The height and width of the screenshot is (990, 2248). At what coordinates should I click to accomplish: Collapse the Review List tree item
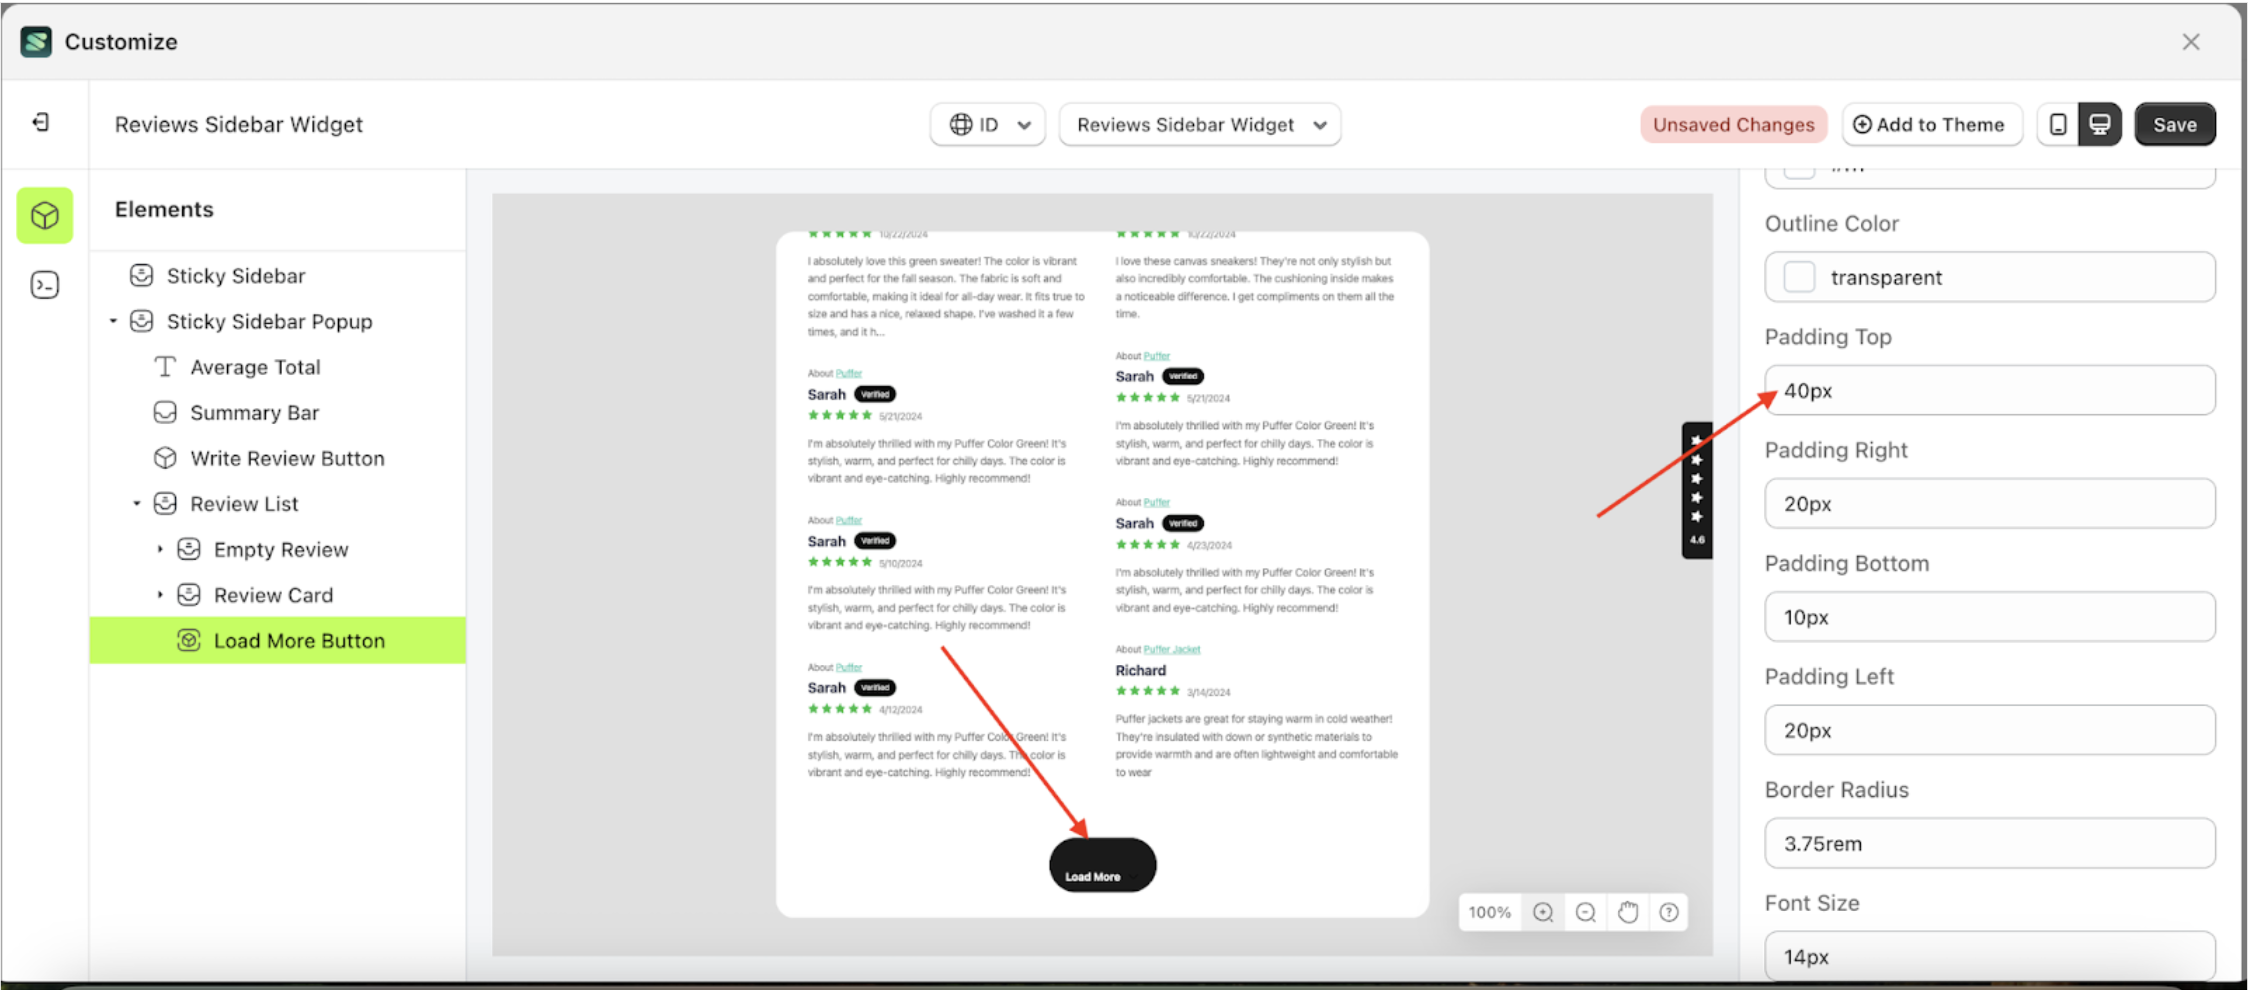coord(138,503)
